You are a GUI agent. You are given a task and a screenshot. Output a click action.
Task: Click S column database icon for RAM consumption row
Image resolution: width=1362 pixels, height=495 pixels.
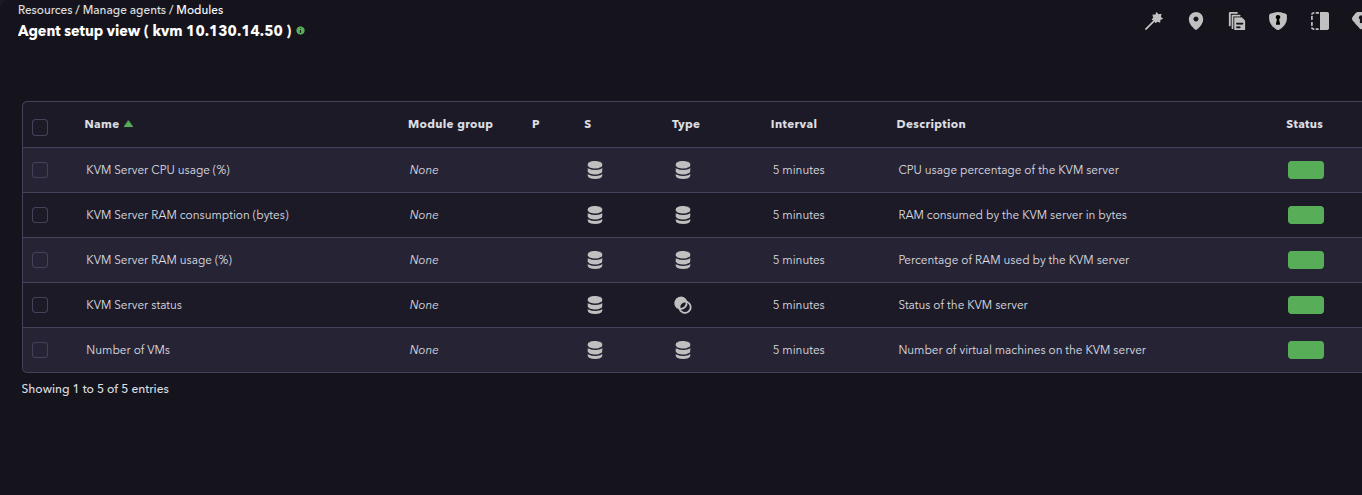595,215
